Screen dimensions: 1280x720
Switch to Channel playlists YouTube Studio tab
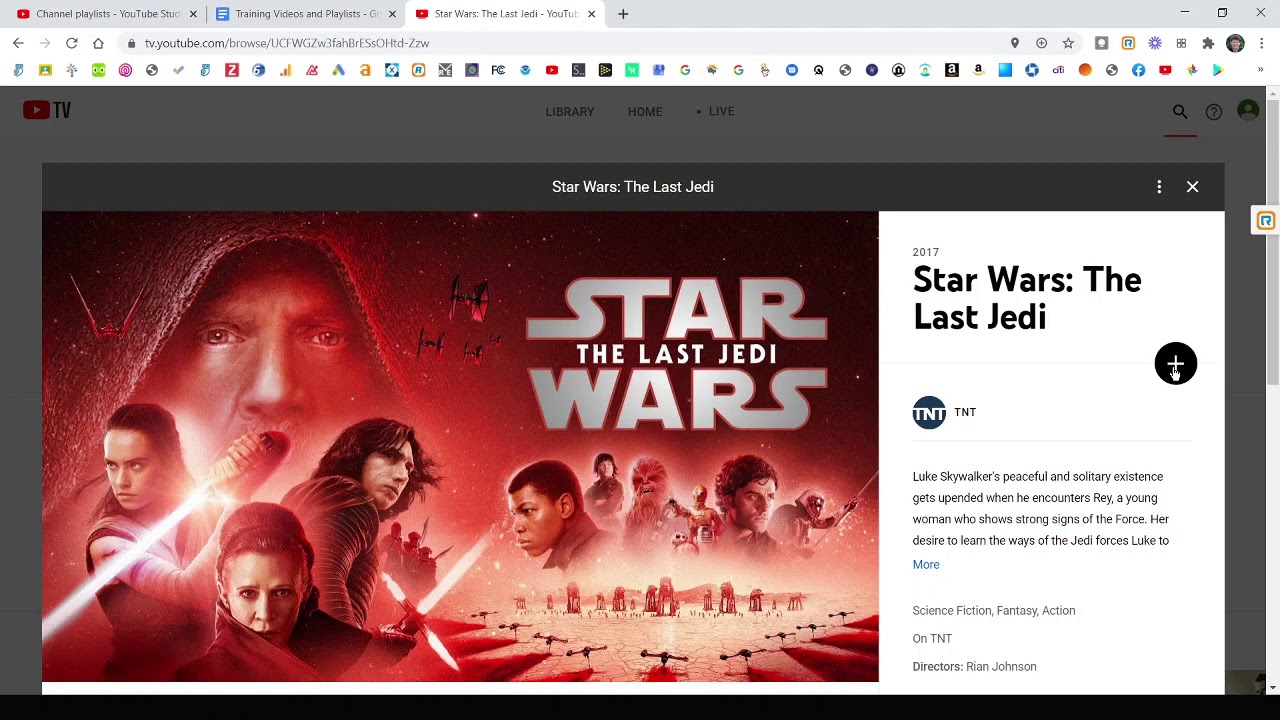(x=108, y=14)
